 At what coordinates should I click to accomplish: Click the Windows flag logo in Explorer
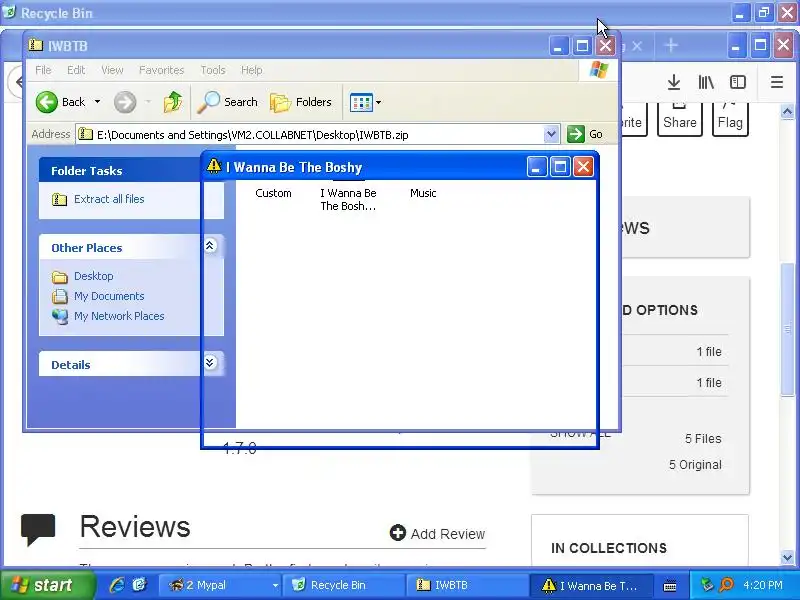tap(598, 70)
